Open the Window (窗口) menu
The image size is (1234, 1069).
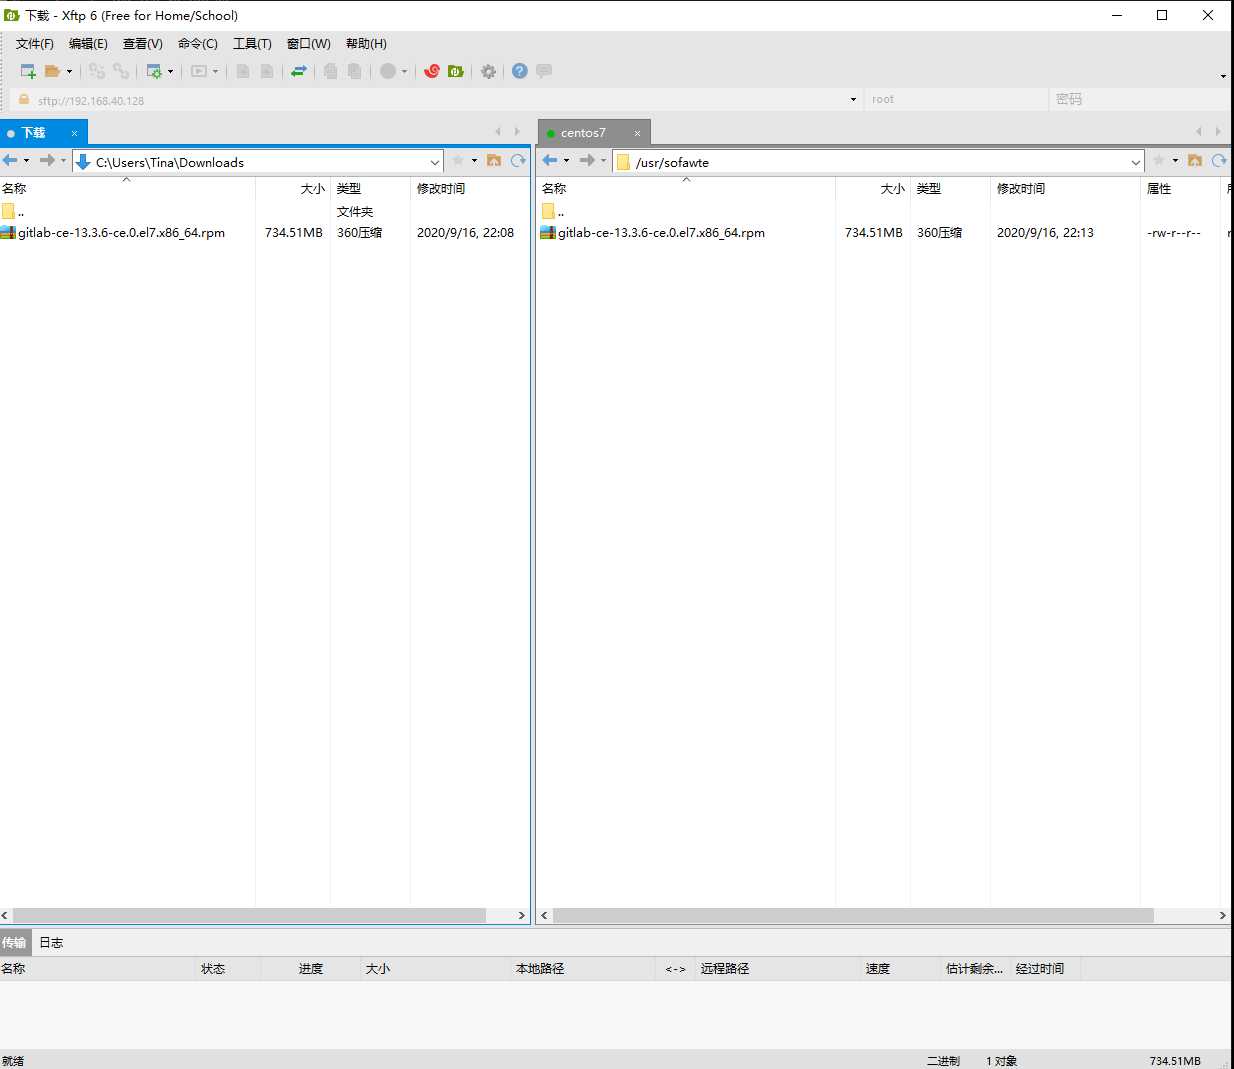click(309, 44)
